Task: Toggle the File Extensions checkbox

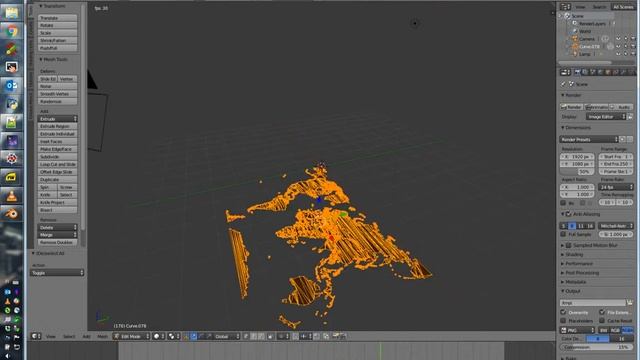Action: pos(602,312)
